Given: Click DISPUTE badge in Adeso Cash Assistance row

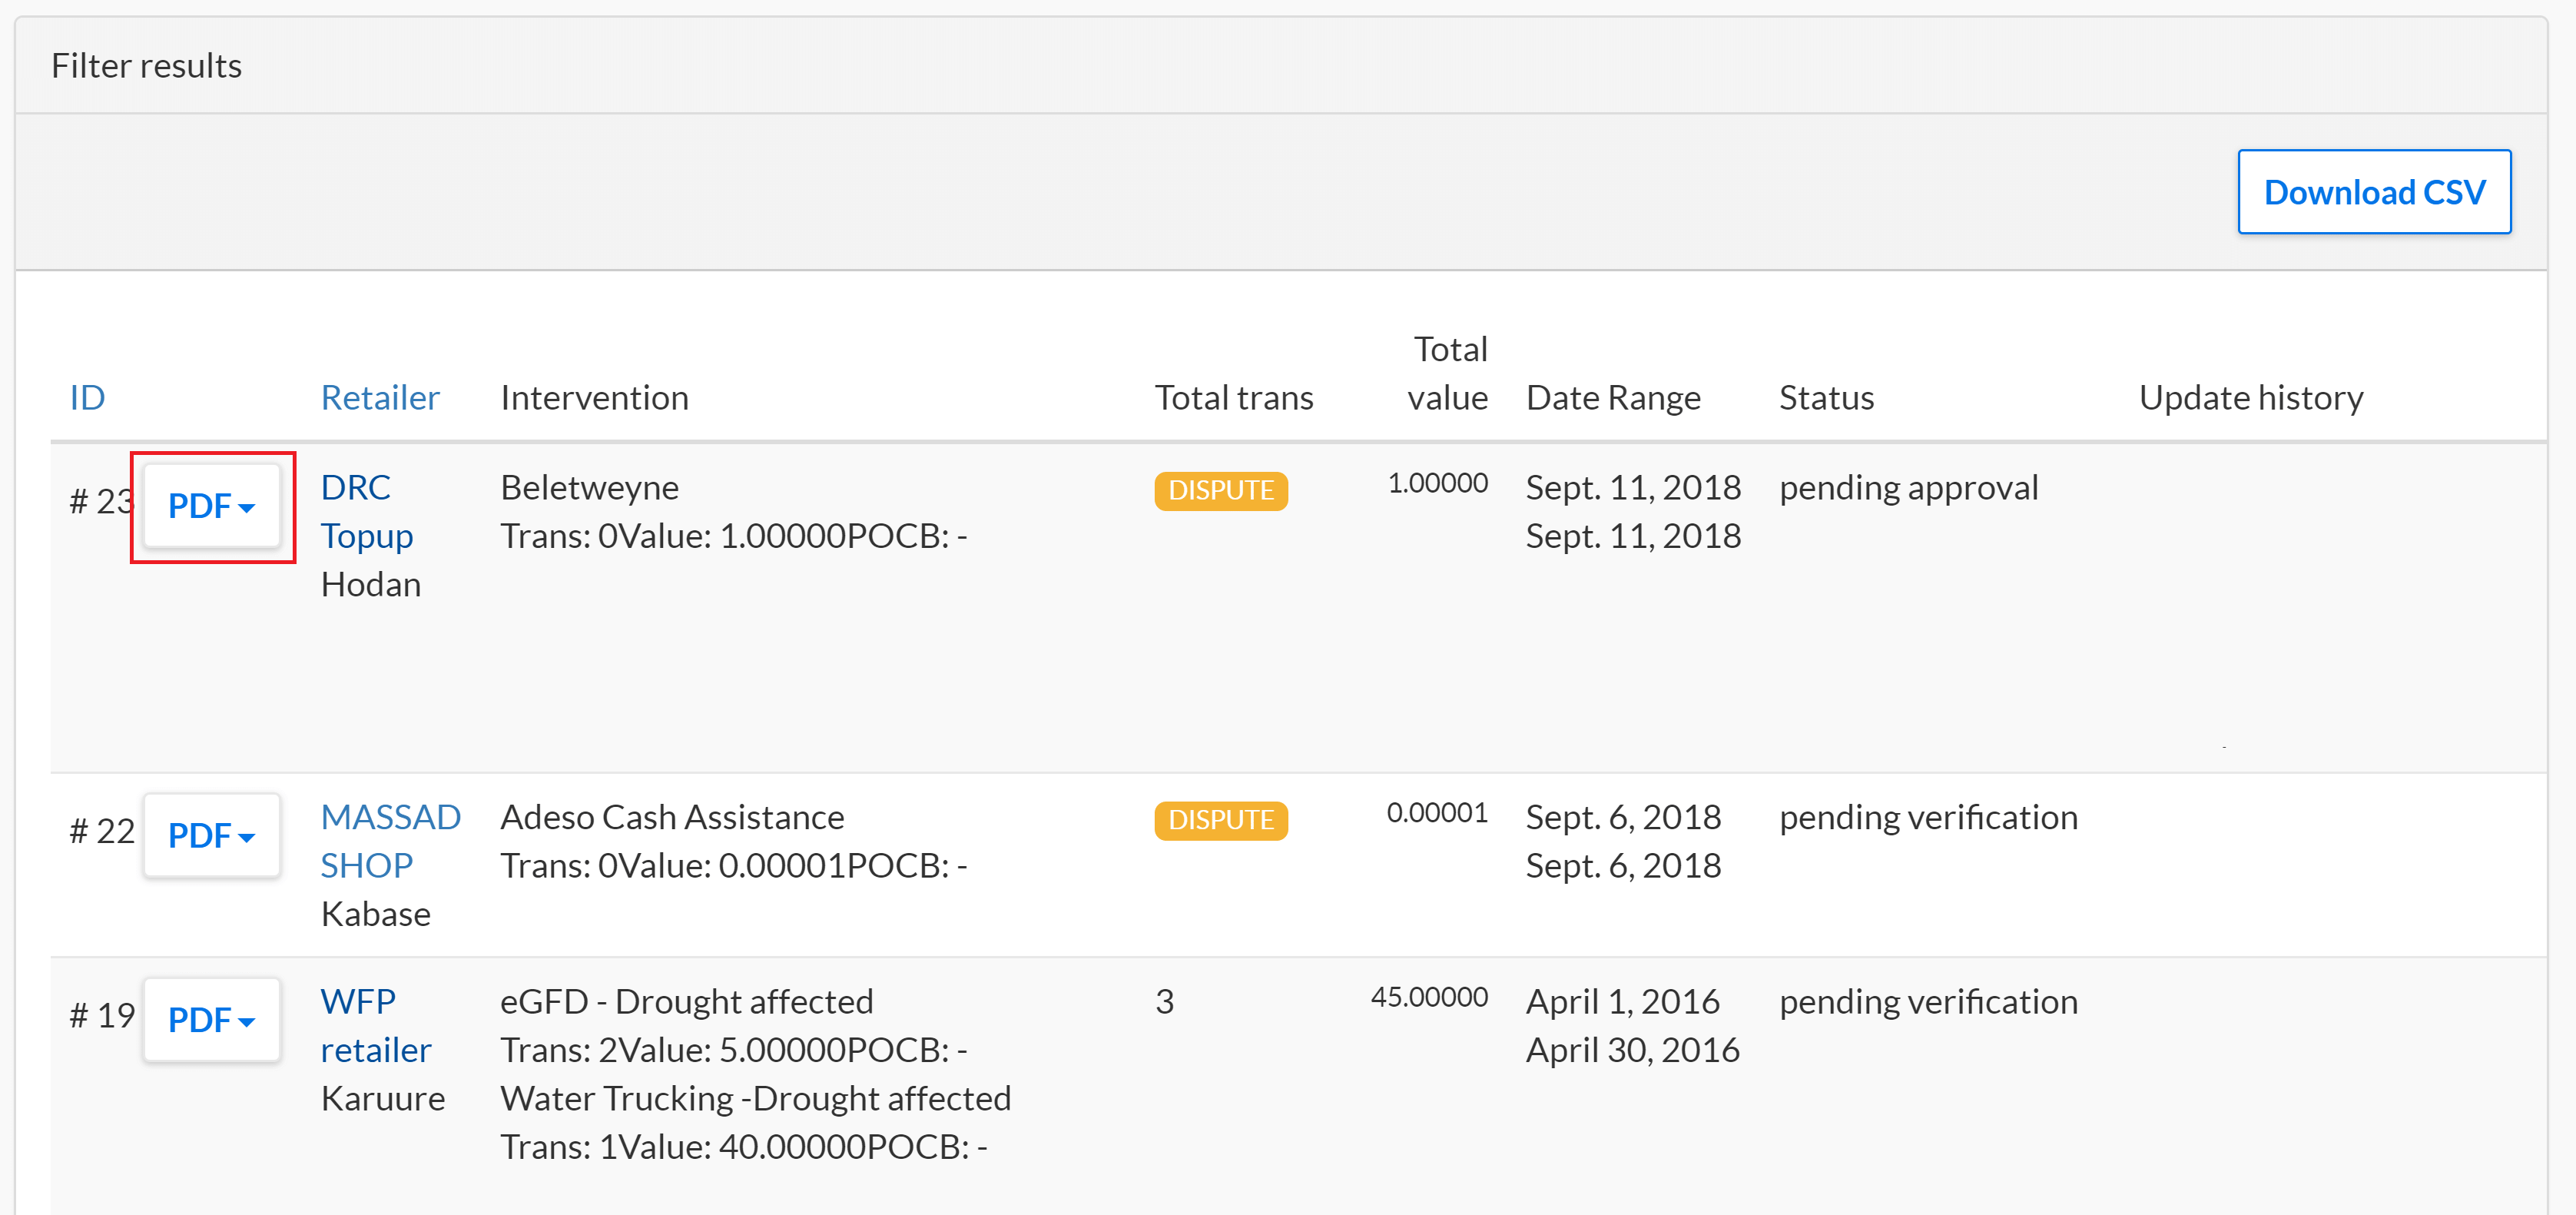Looking at the screenshot, I should (1221, 821).
